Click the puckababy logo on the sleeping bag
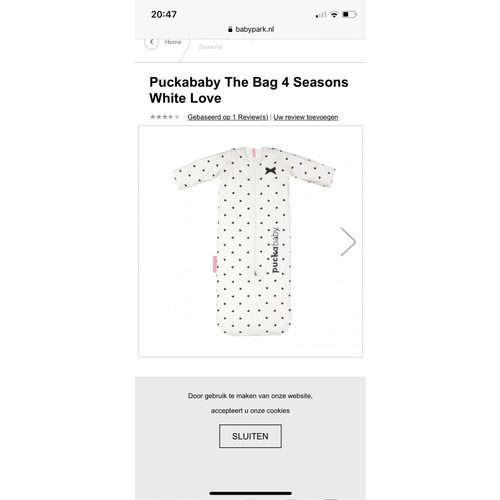This screenshot has height=500, width=500. (275, 250)
